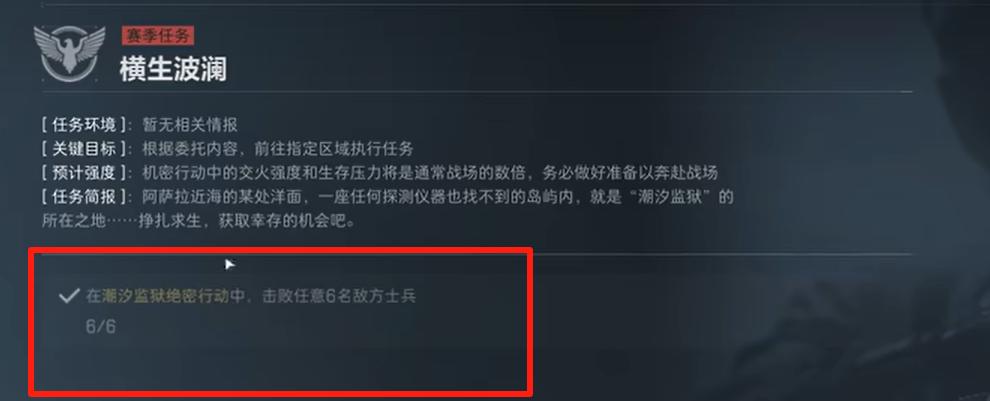Select the red 赛季任务 tag
The height and width of the screenshot is (401, 990).
[158, 36]
